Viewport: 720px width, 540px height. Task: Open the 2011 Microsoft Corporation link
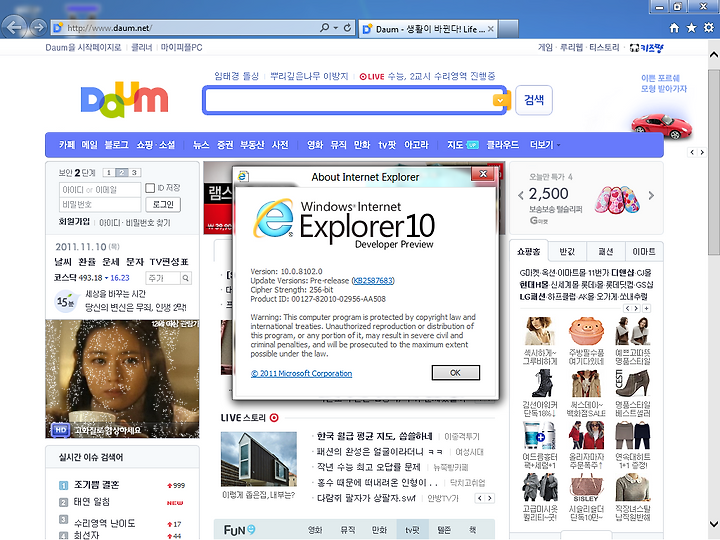click(x=302, y=374)
